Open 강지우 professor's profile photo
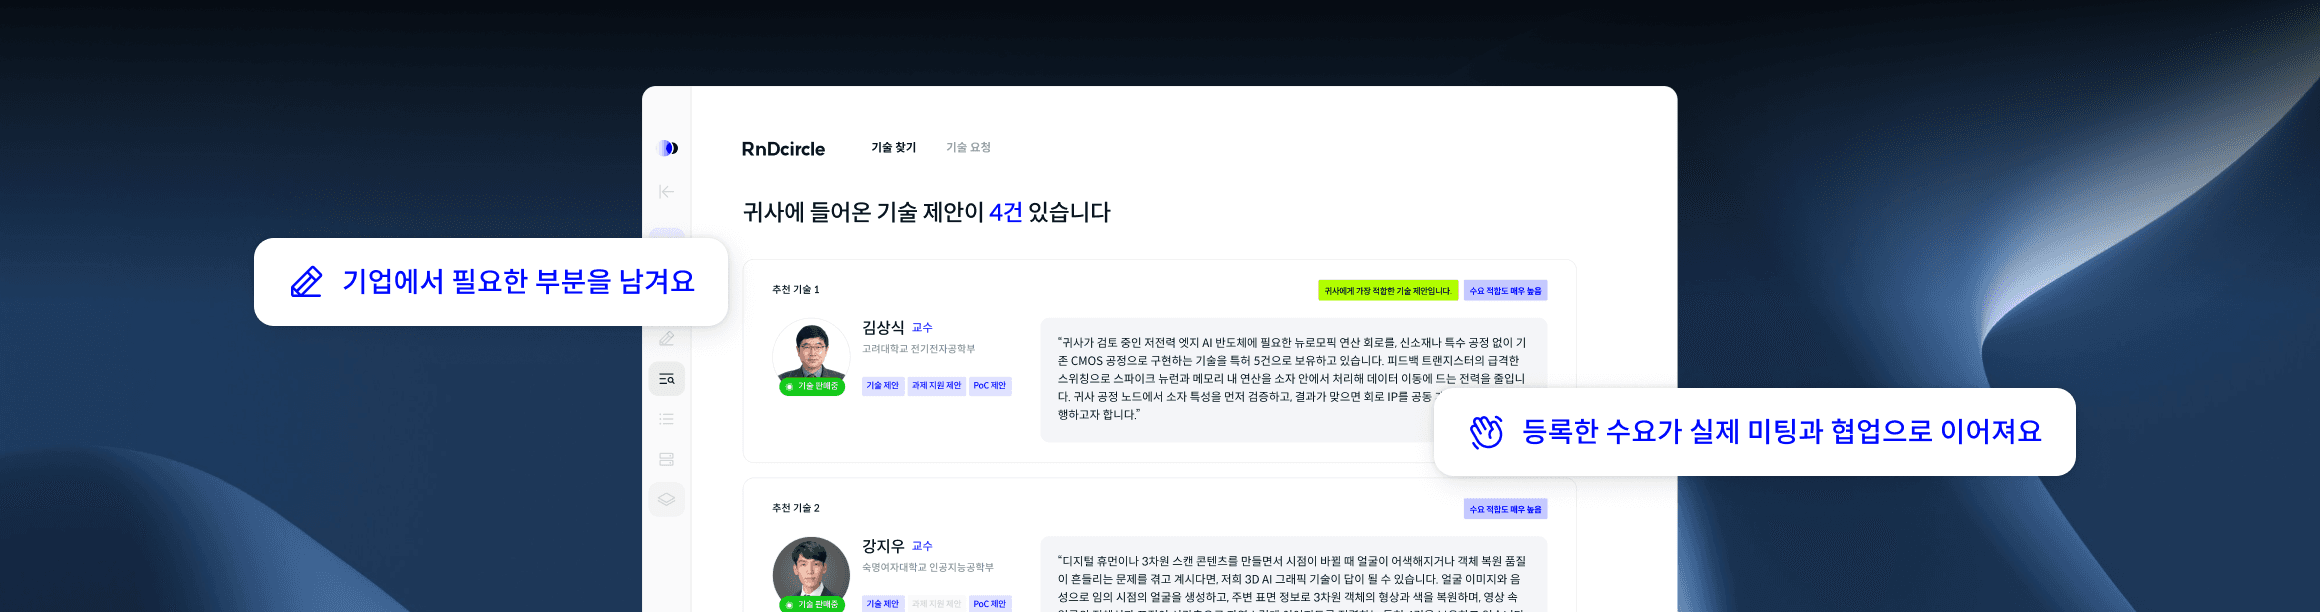Viewport: 2320px width, 612px height. click(811, 572)
